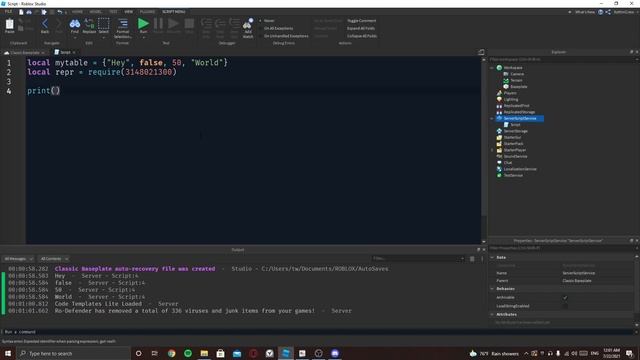This screenshot has width=640, height=360.
Task: Open the All Messages output dropdown
Action: click(18, 259)
